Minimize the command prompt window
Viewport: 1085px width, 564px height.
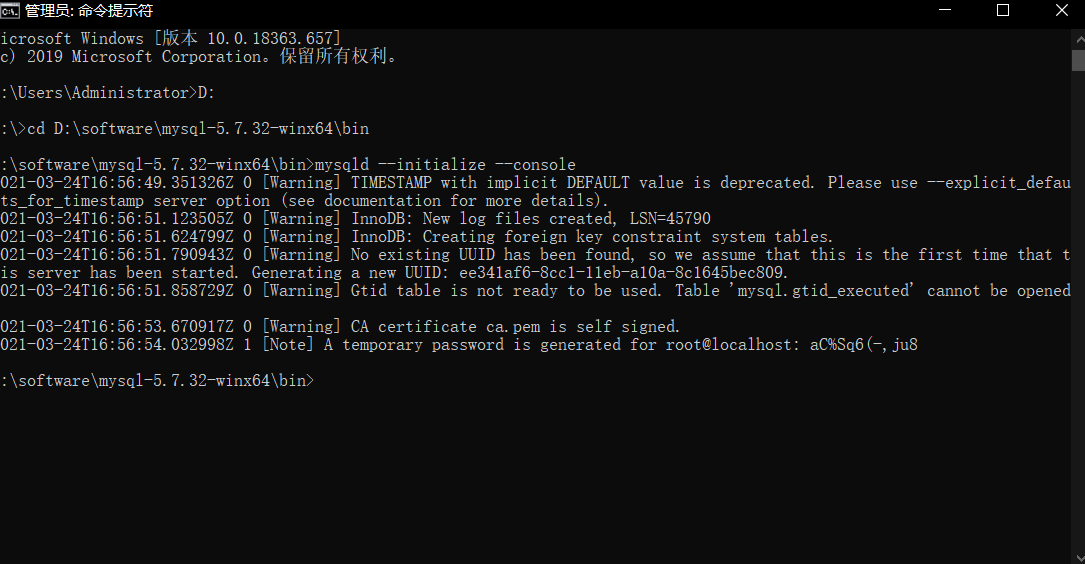click(945, 10)
